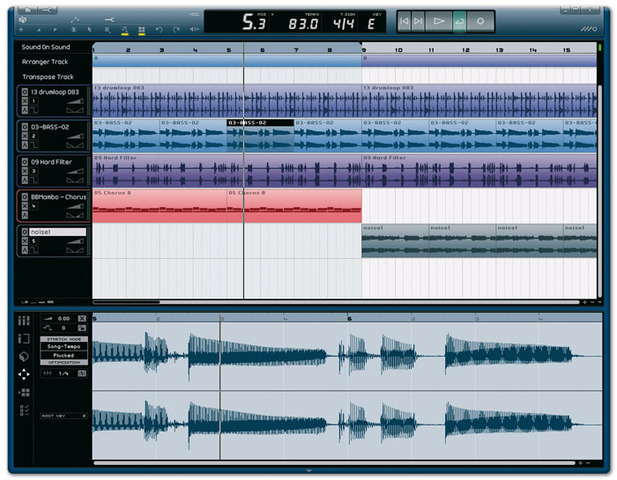Image resolution: width=617 pixels, height=480 pixels.
Task: Open the Mixer page in multi zone
Action: [24, 321]
